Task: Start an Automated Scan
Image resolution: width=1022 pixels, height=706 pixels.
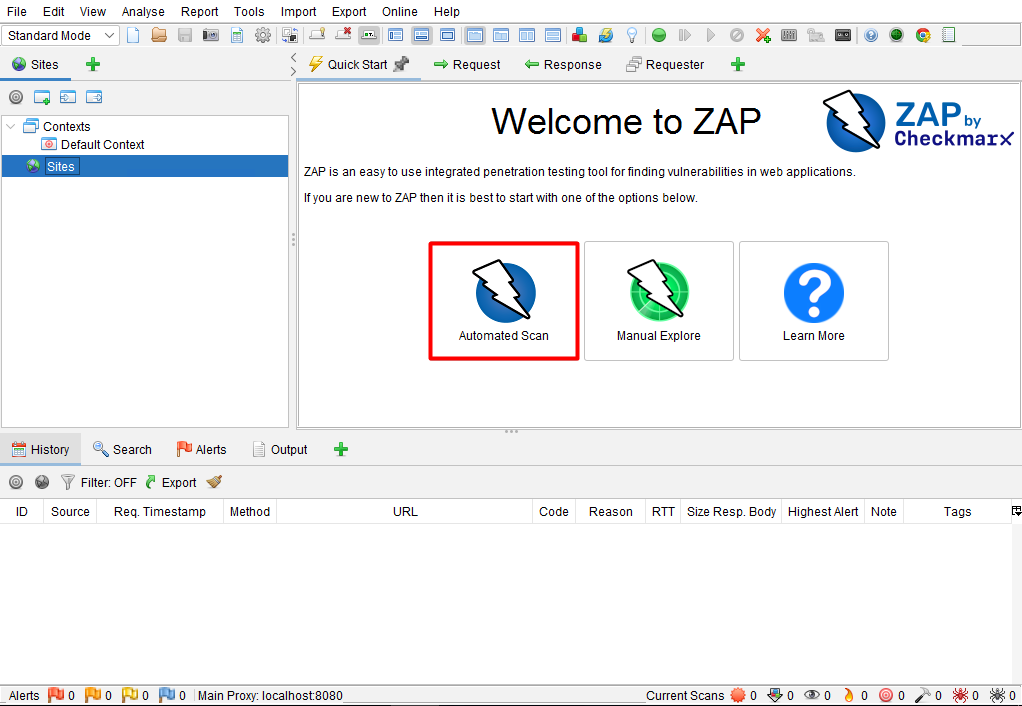Action: pyautogui.click(x=504, y=301)
